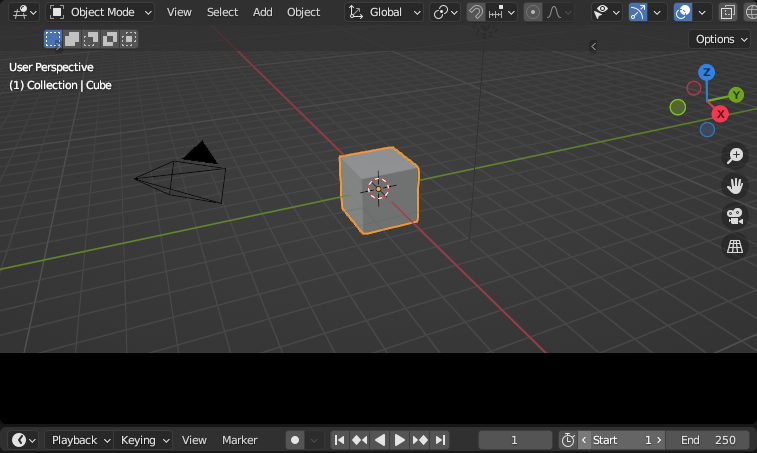Expand the sidebar using the arrow
This screenshot has width=757, height=453.
coord(593,46)
